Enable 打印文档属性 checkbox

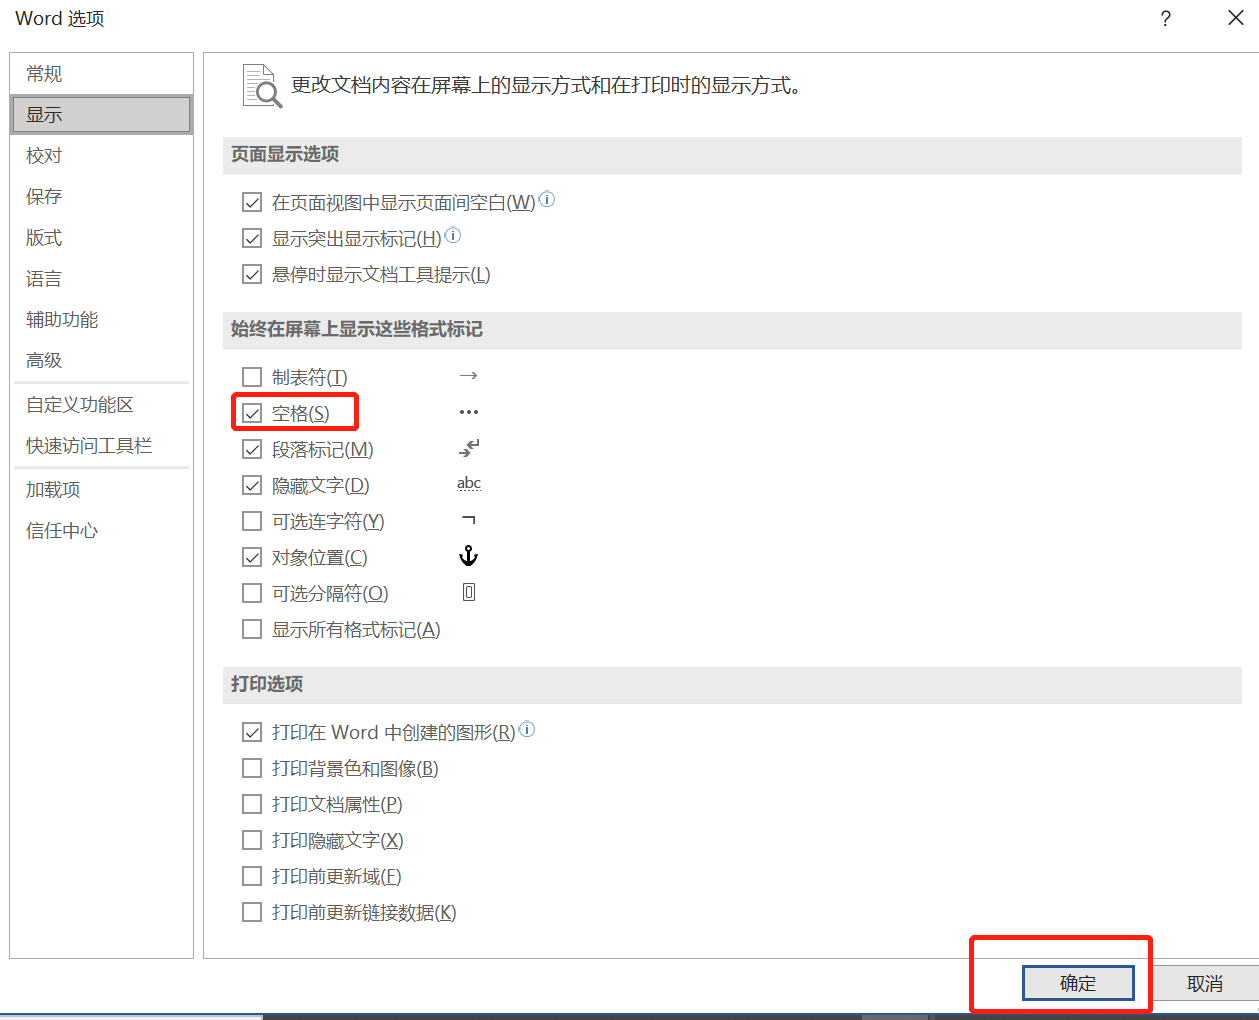[252, 805]
